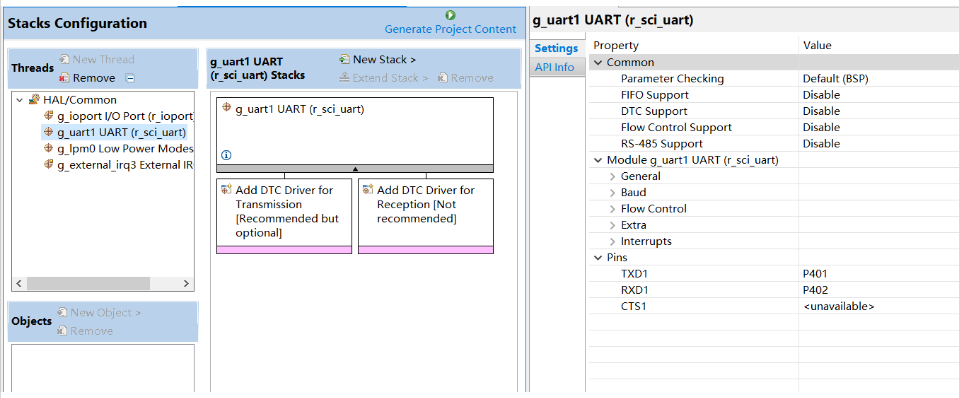960x398 pixels.
Task: Expand the Interrupts property section
Action: coord(612,241)
